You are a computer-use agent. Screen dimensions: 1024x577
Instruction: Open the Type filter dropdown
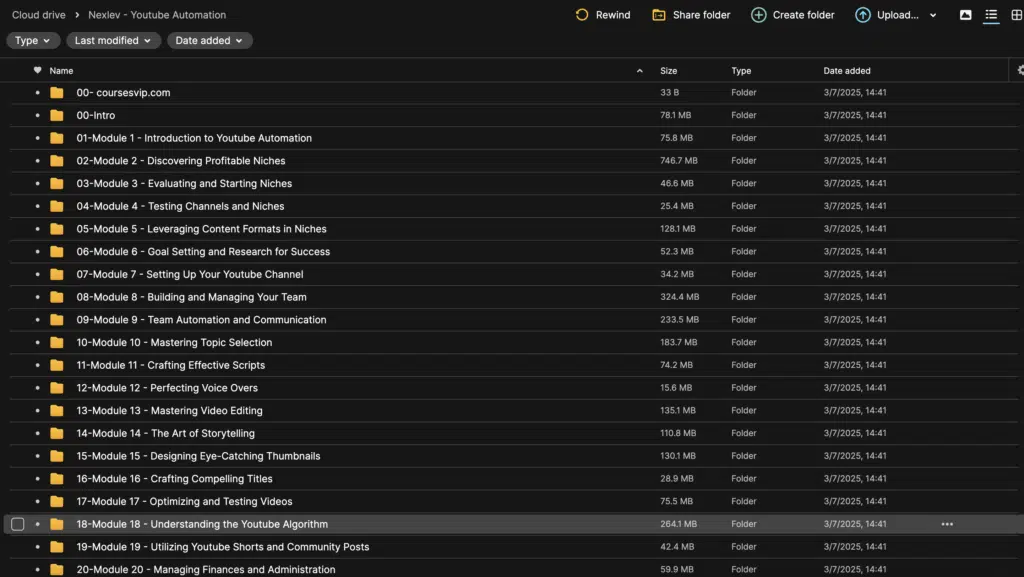click(33, 40)
